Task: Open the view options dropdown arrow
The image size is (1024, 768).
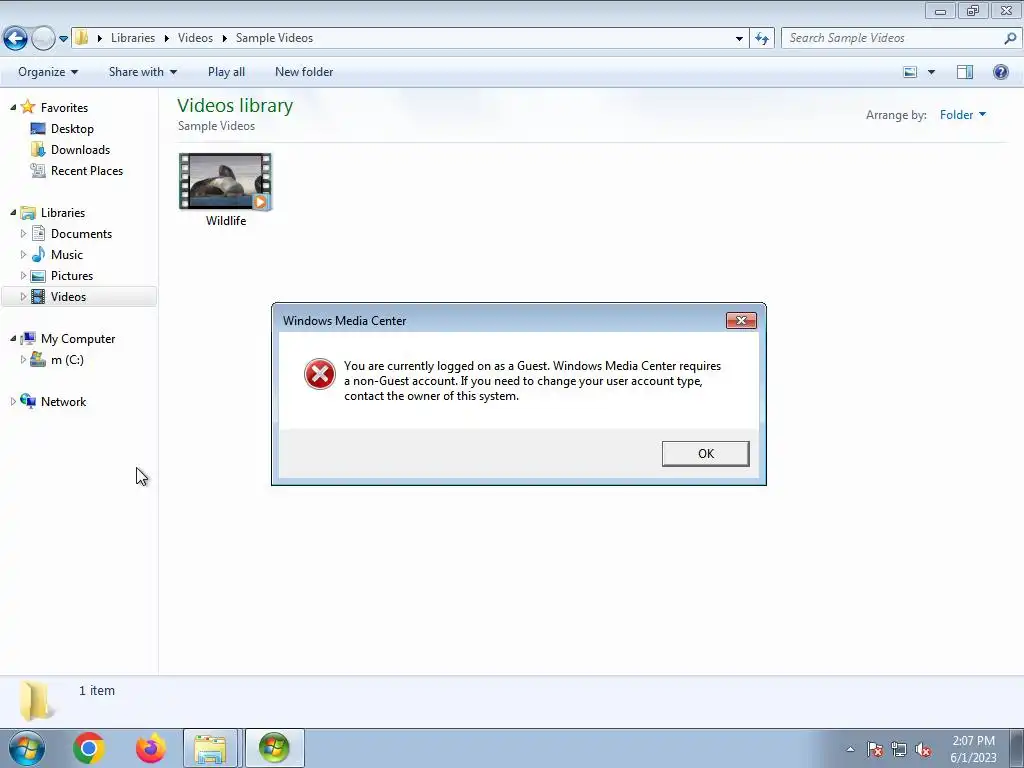Action: pos(931,72)
